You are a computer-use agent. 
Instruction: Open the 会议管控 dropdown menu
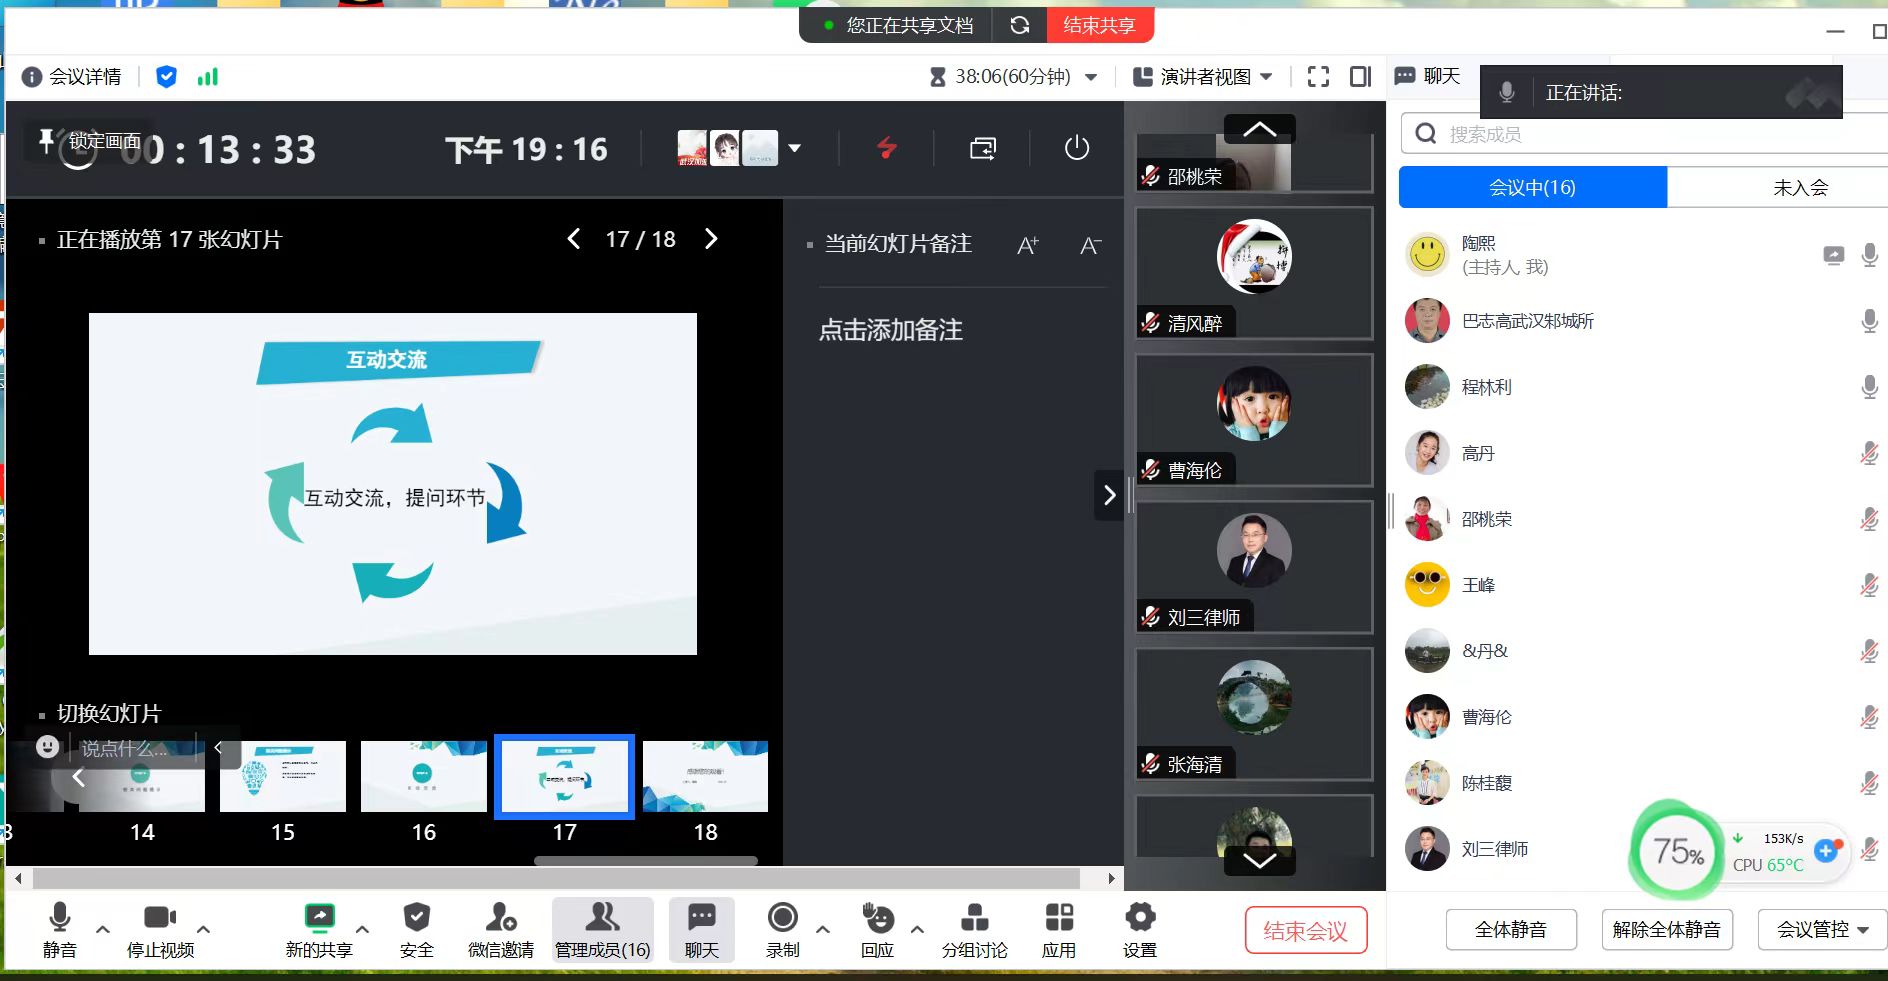1822,929
